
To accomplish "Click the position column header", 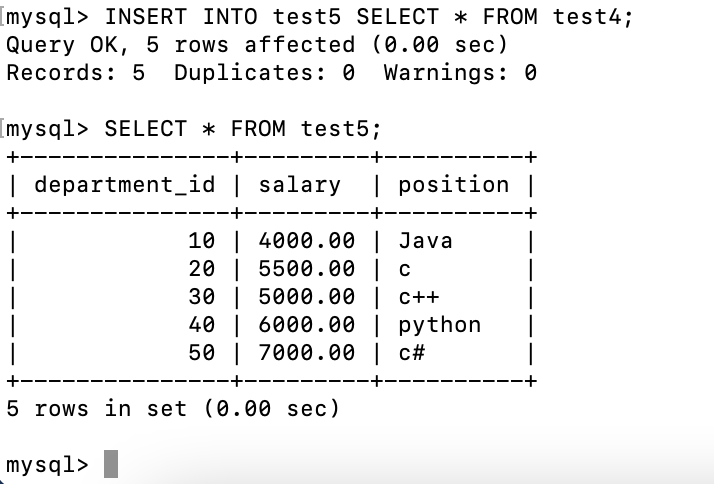I will [453, 185].
